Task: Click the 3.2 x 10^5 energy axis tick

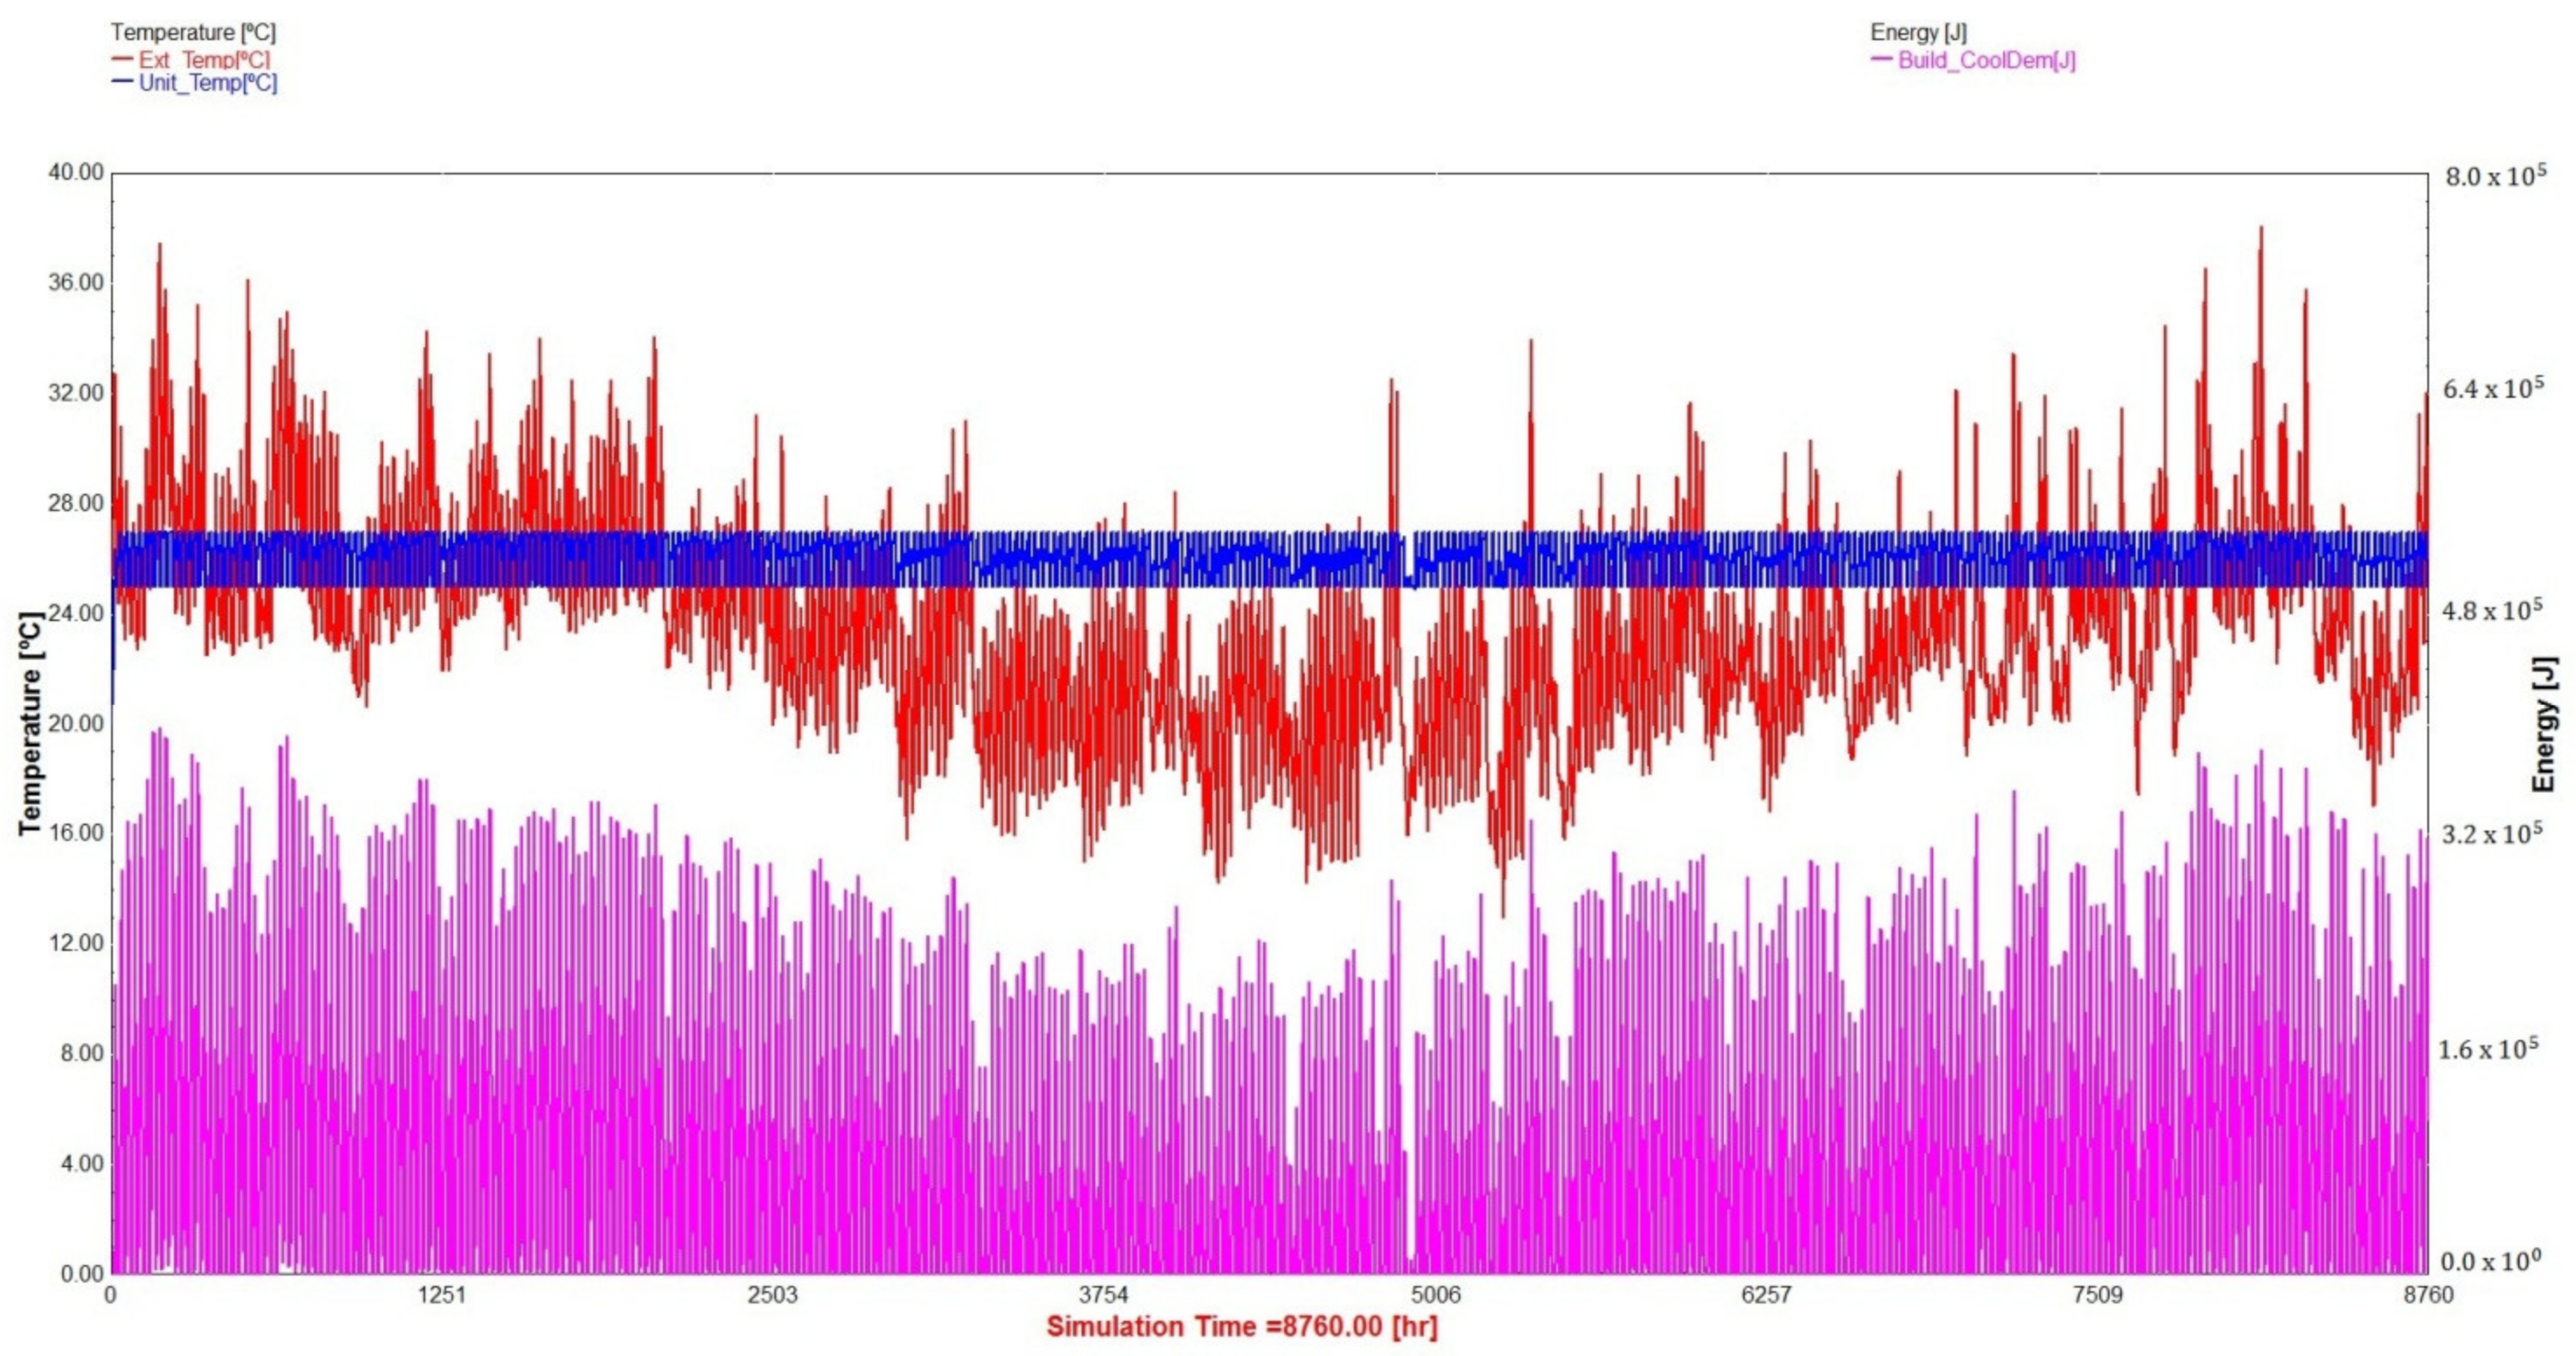Action: [x=2491, y=834]
